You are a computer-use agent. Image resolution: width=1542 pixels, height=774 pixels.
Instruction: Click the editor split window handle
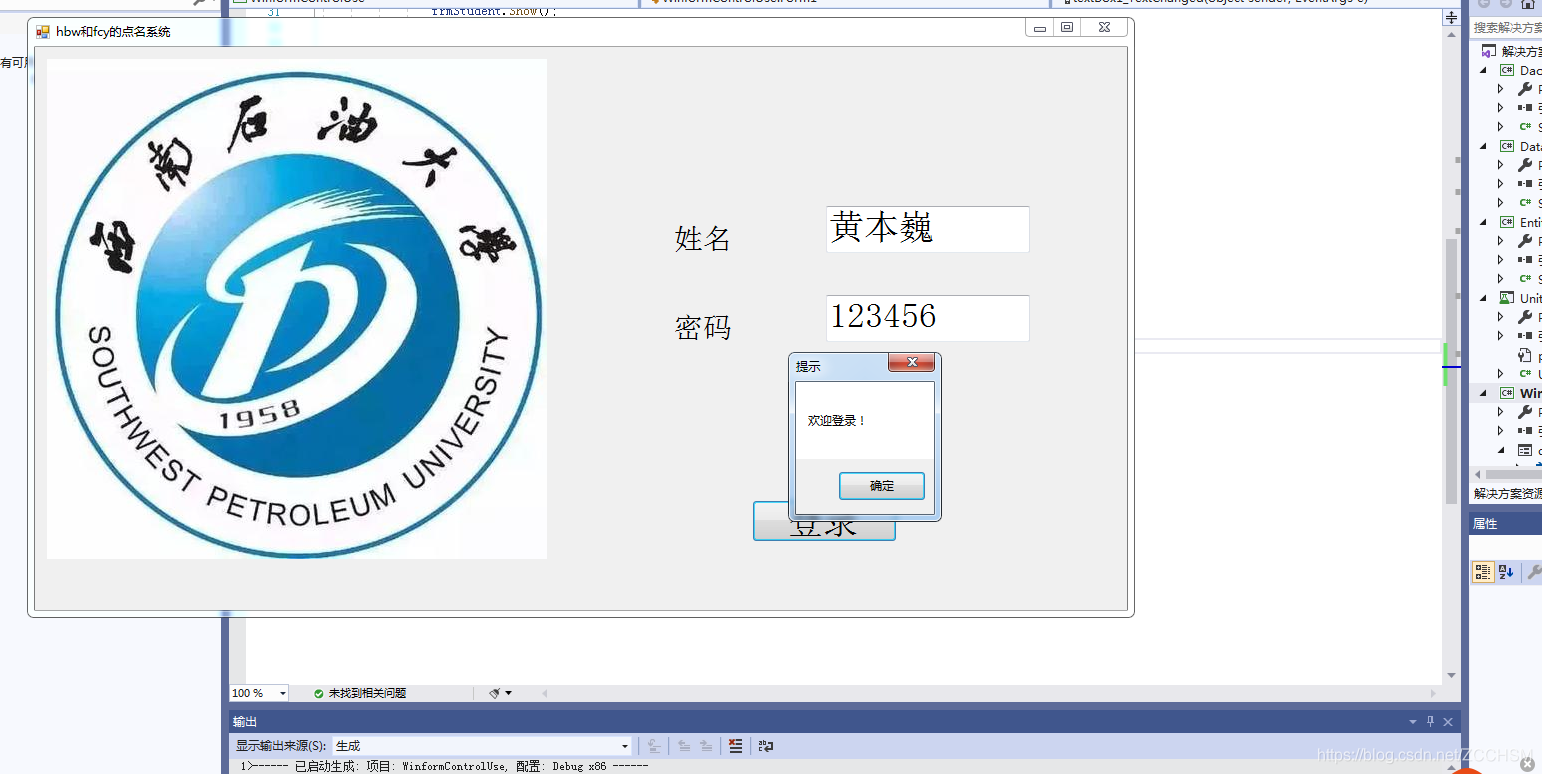[x=1451, y=19]
